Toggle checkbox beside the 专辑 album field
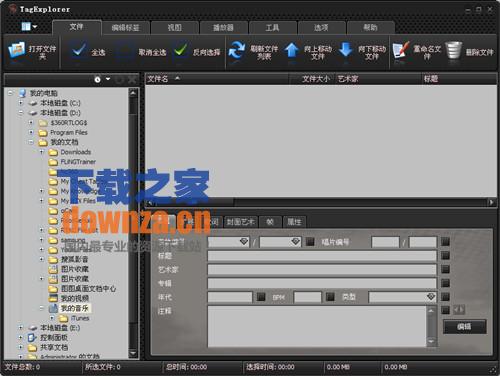 [445, 283]
